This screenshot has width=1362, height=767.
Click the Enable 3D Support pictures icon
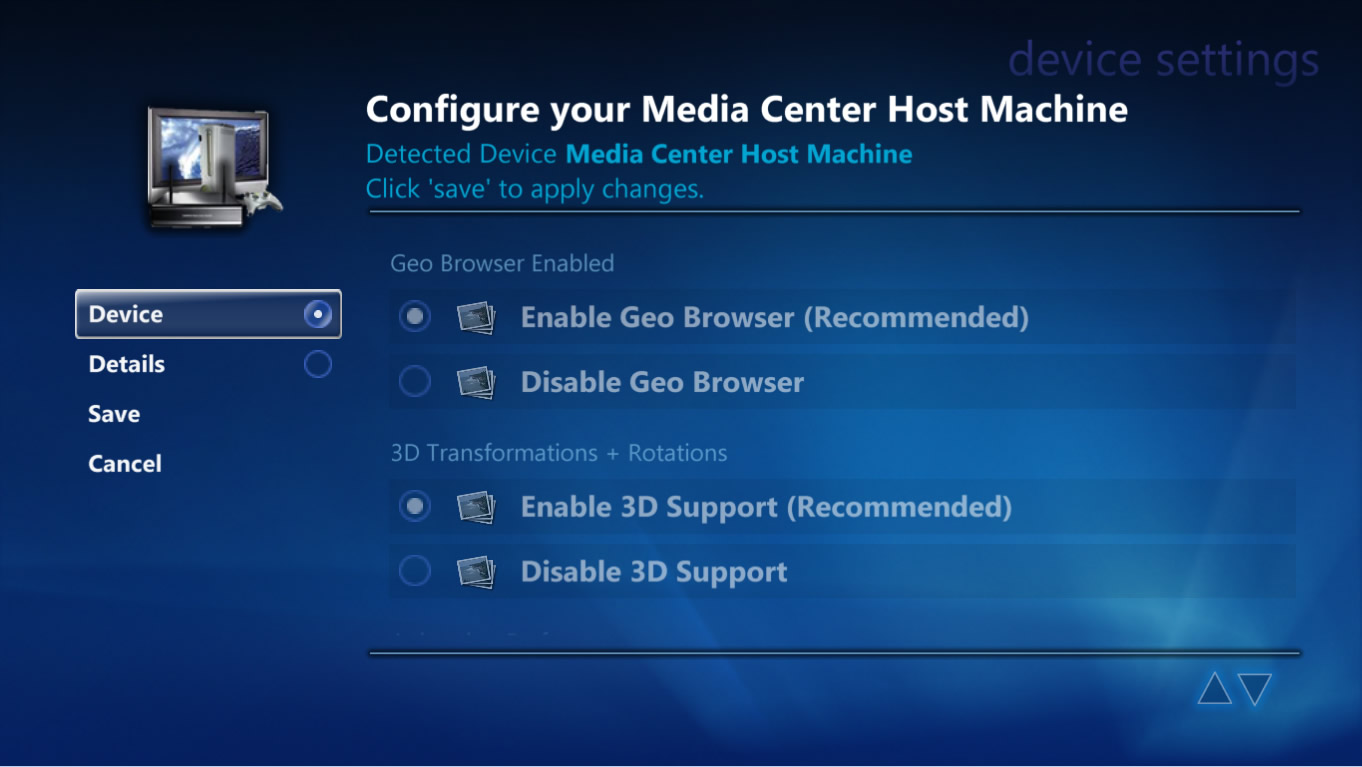(x=476, y=508)
